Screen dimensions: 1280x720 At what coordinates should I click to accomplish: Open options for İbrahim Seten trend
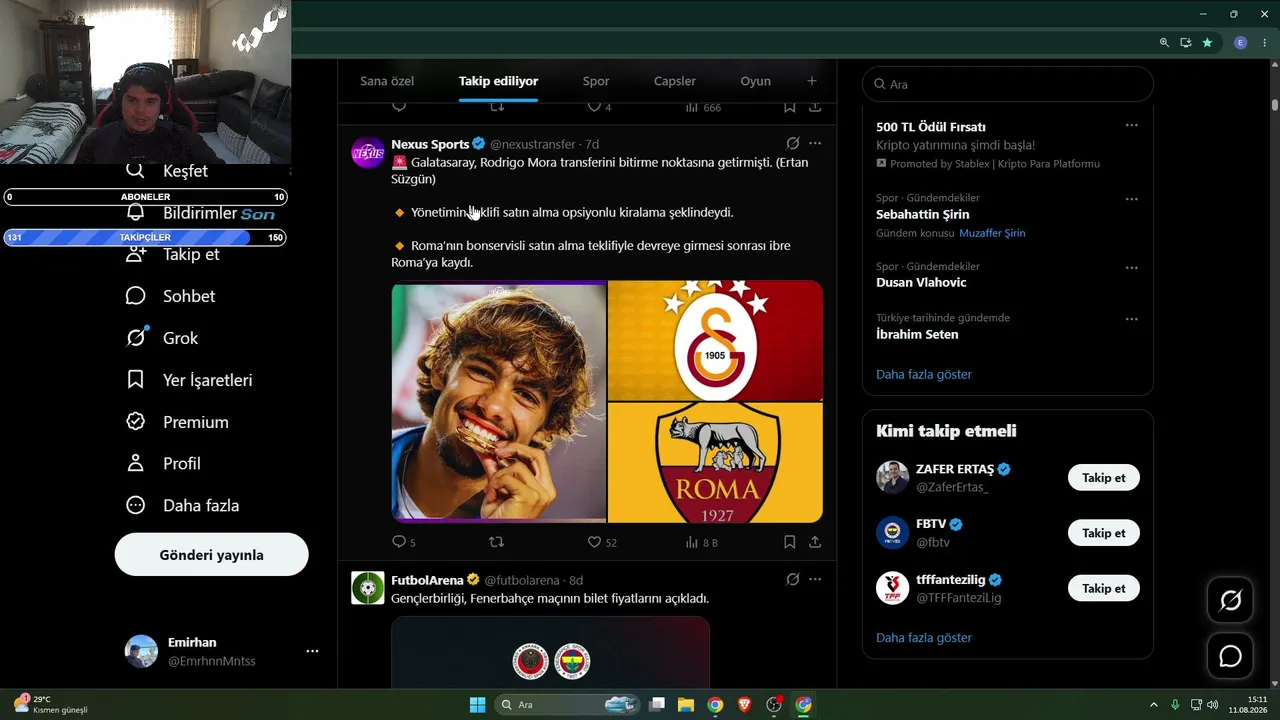tap(1132, 319)
